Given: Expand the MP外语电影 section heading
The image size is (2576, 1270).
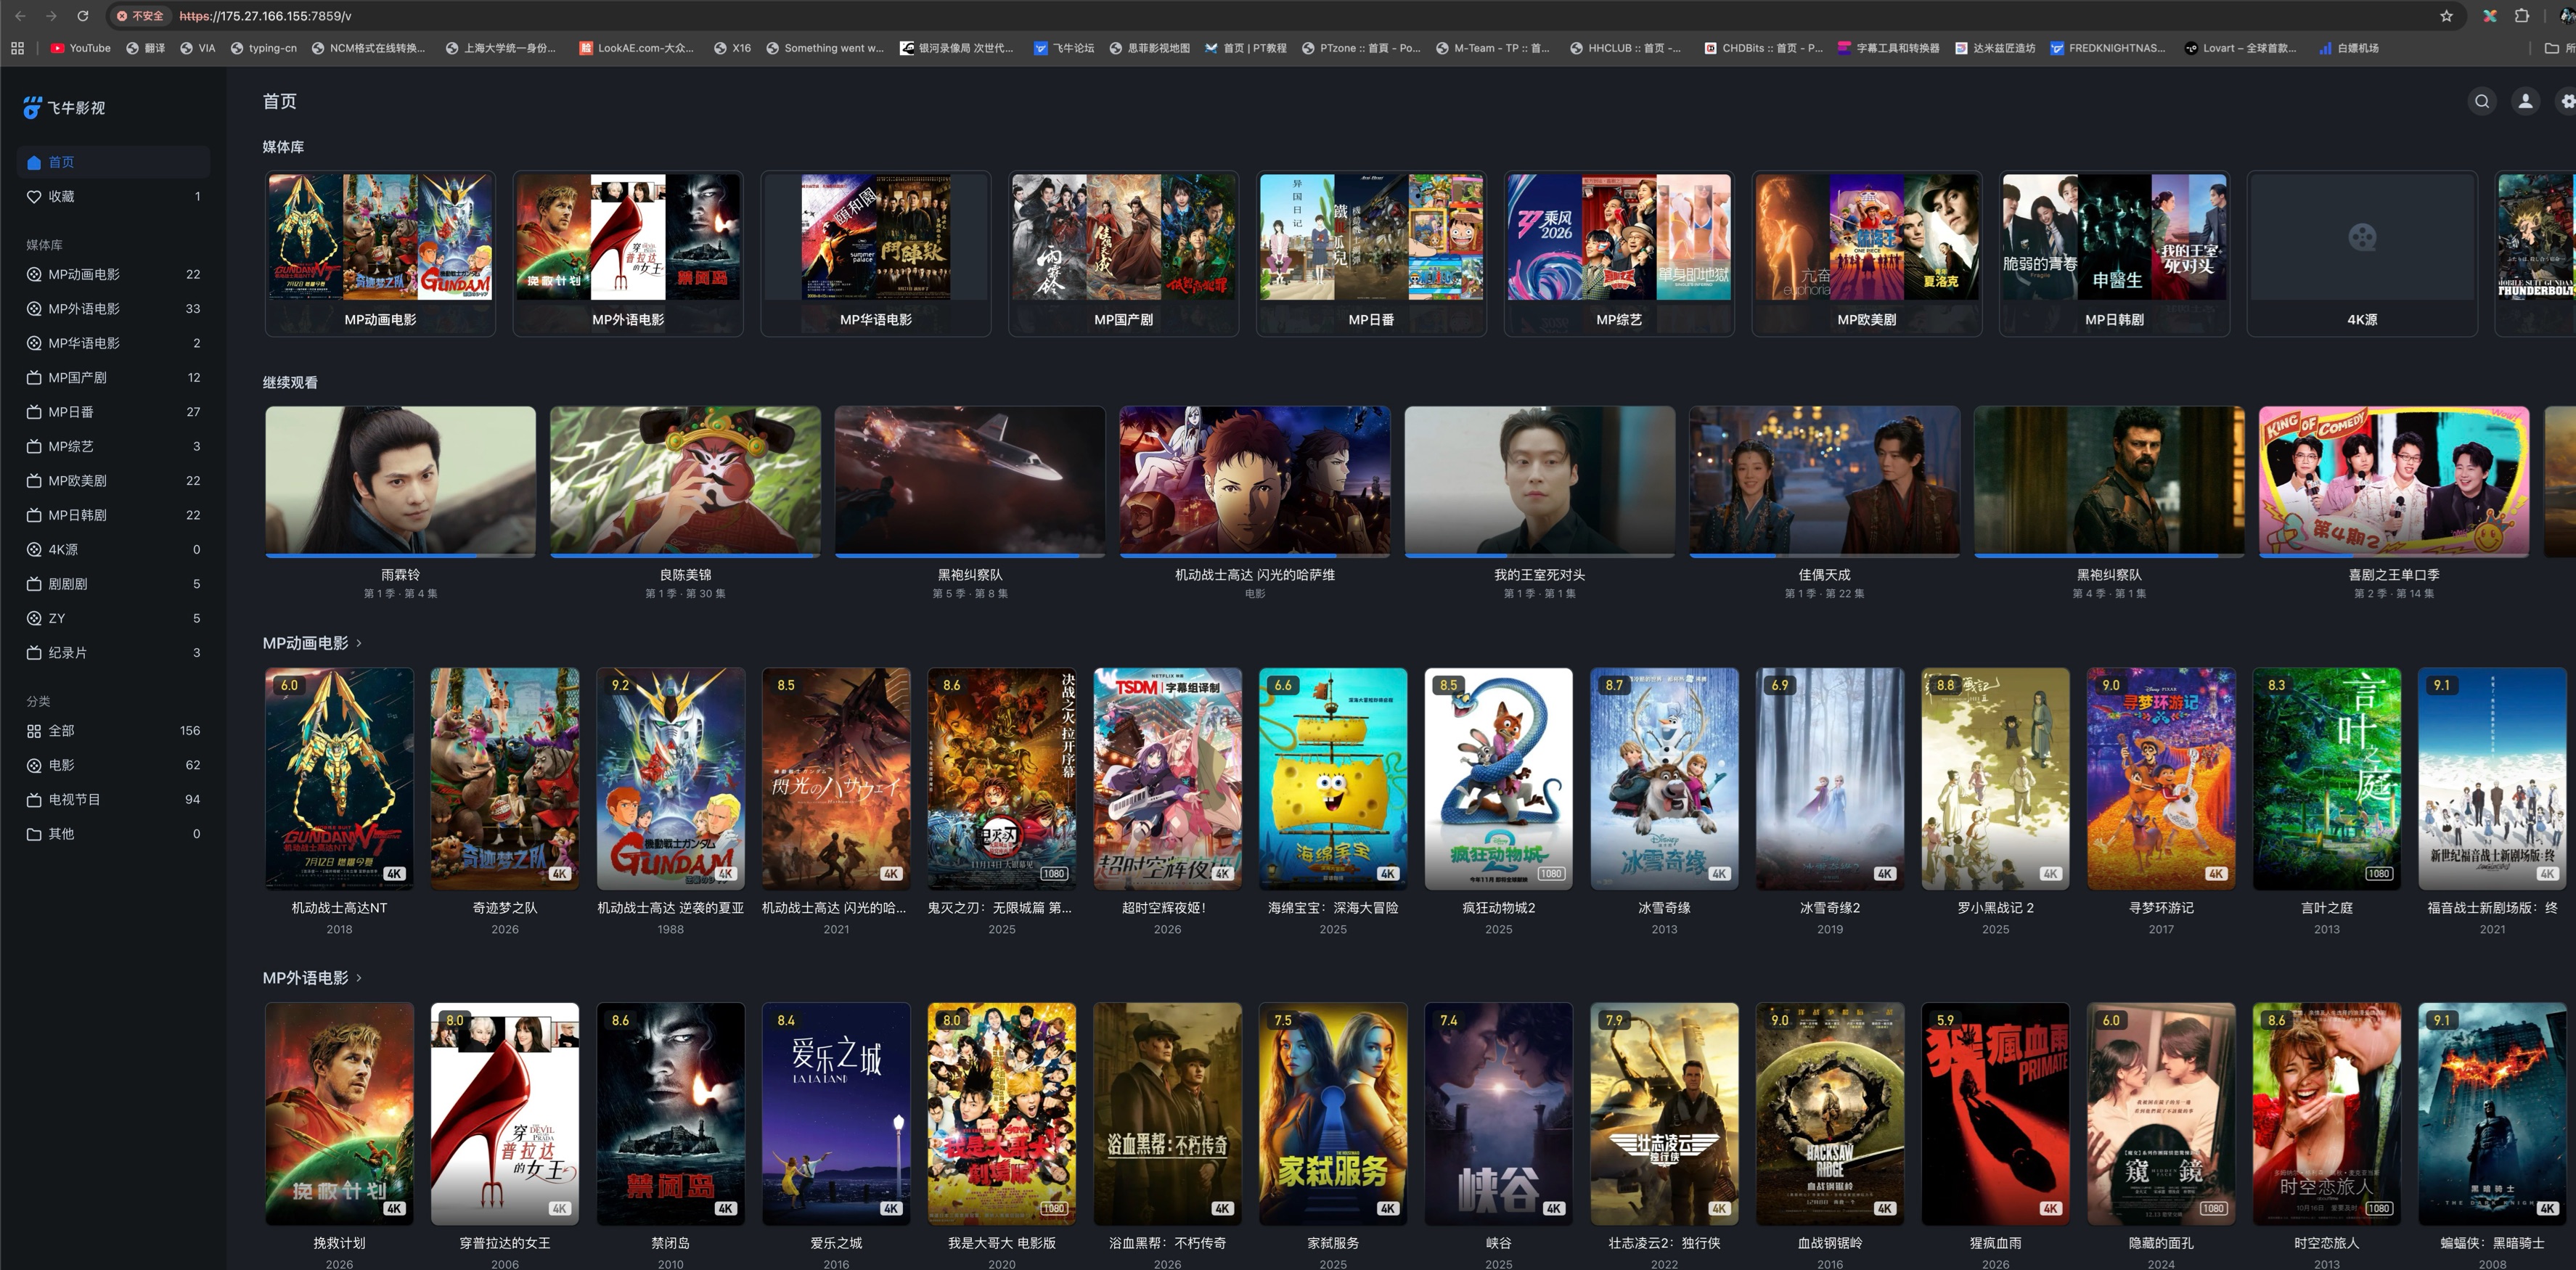Looking at the screenshot, I should (x=312, y=978).
